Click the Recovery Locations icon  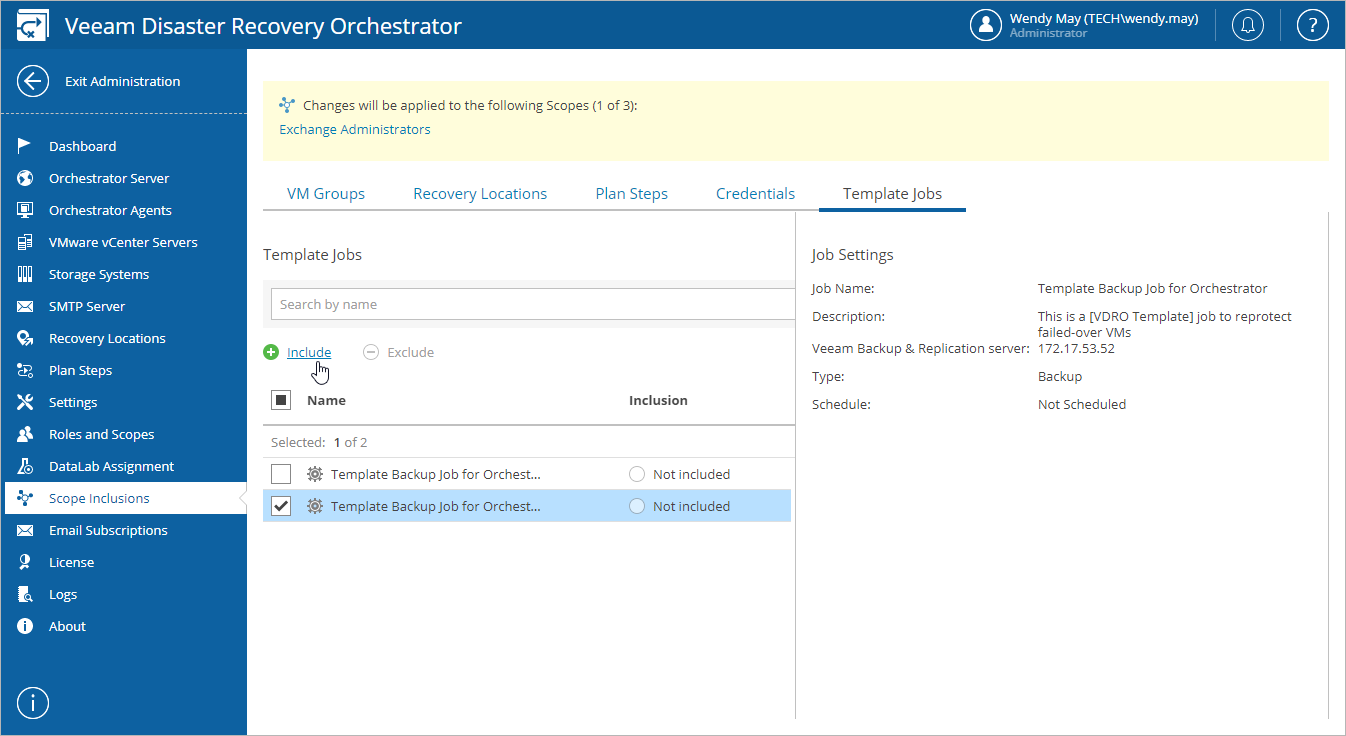pos(26,338)
